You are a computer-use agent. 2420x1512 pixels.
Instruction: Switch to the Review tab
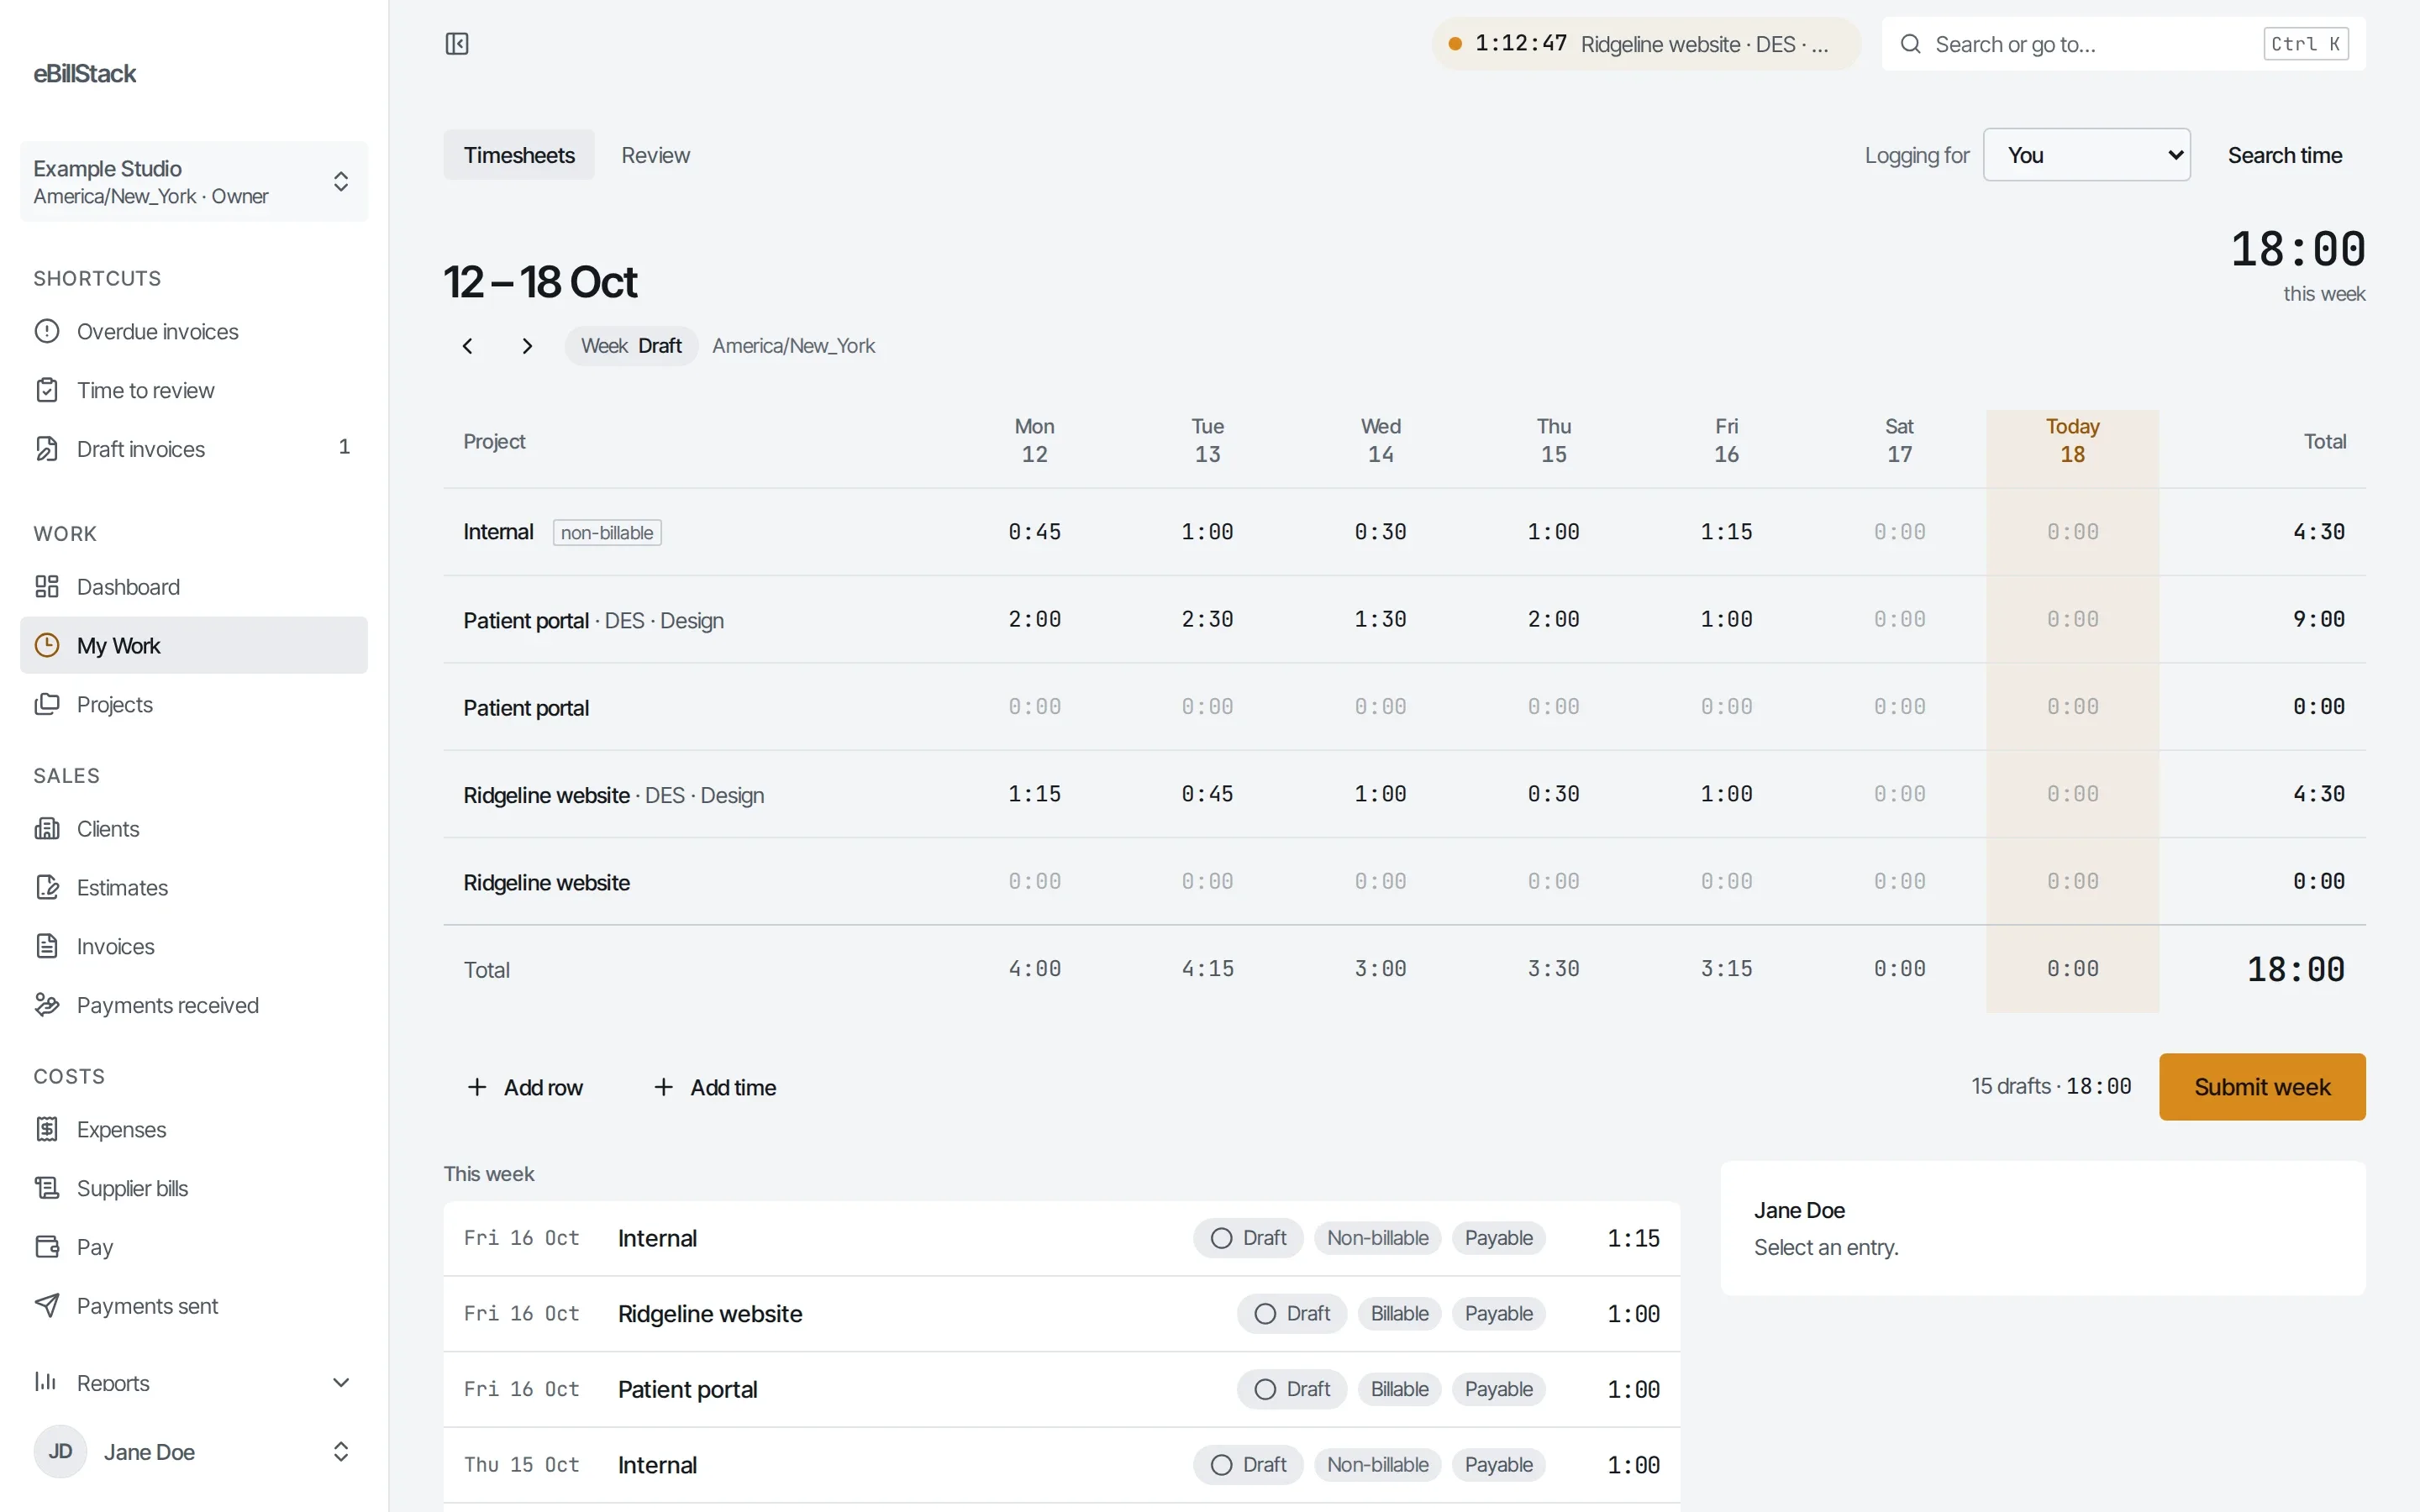click(x=655, y=155)
